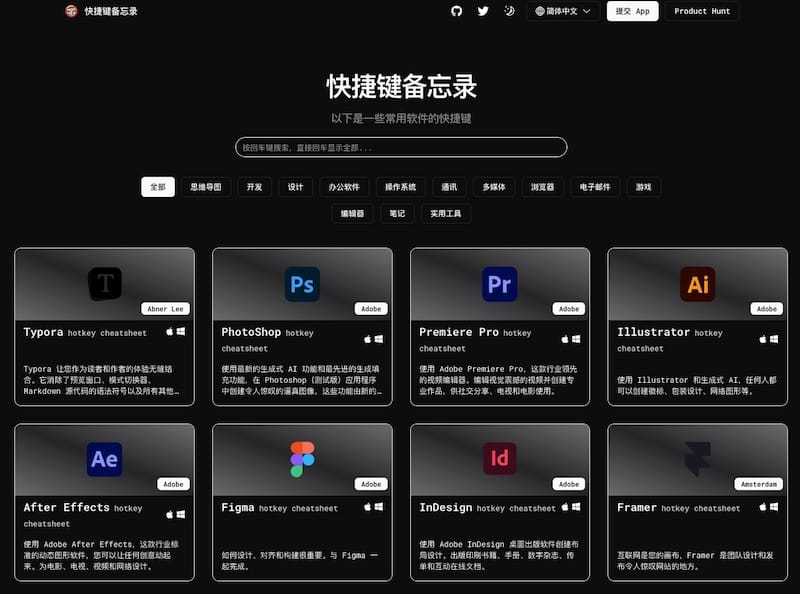Select the 笔记 category tab
Image resolution: width=800 pixels, height=594 pixels.
(397, 213)
